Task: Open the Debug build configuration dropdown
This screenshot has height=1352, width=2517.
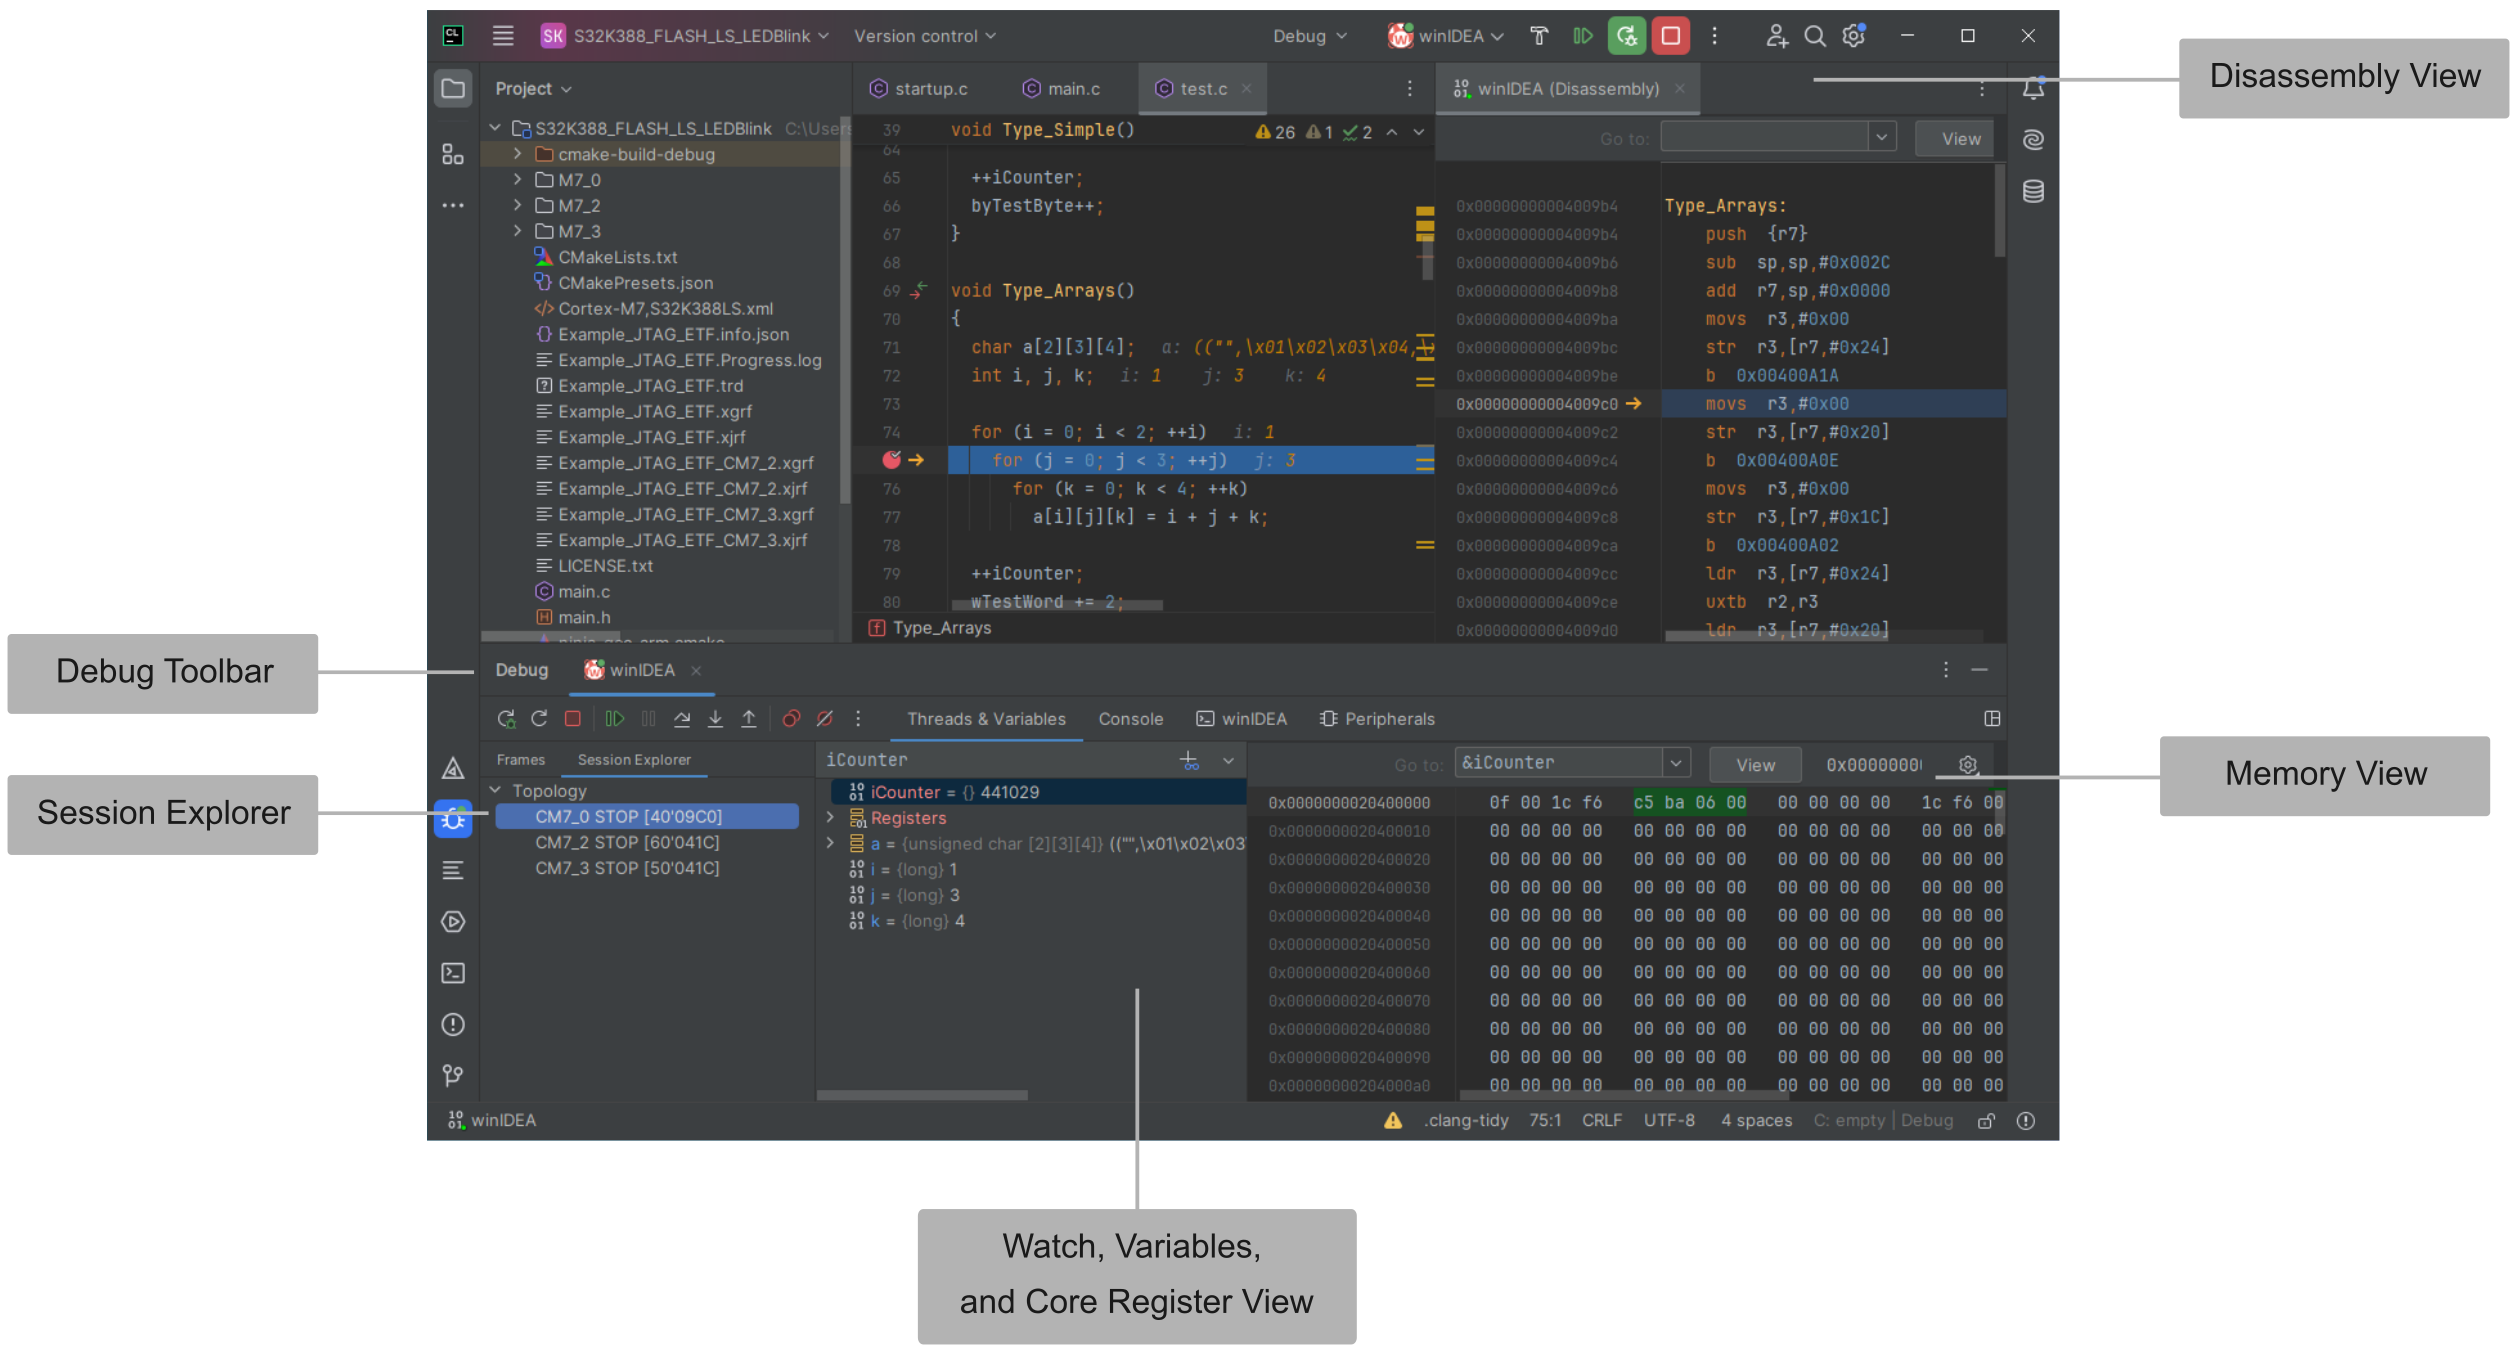Action: click(x=1310, y=36)
